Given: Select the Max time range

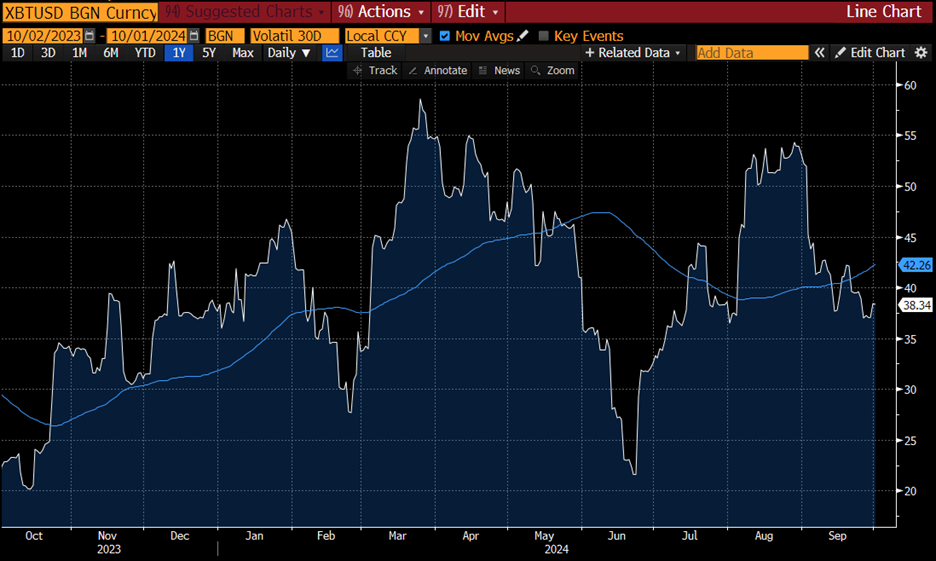Looking at the screenshot, I should 242,53.
